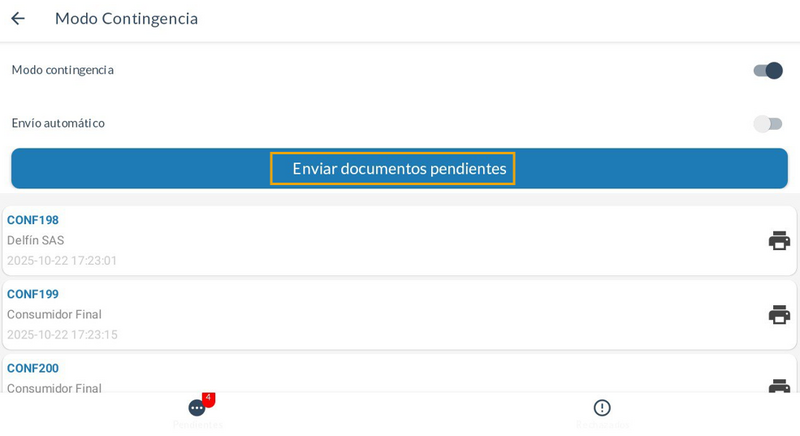Screen dimensions: 800x436
Task: Open the CONF198 document number link
Action: coord(33,220)
